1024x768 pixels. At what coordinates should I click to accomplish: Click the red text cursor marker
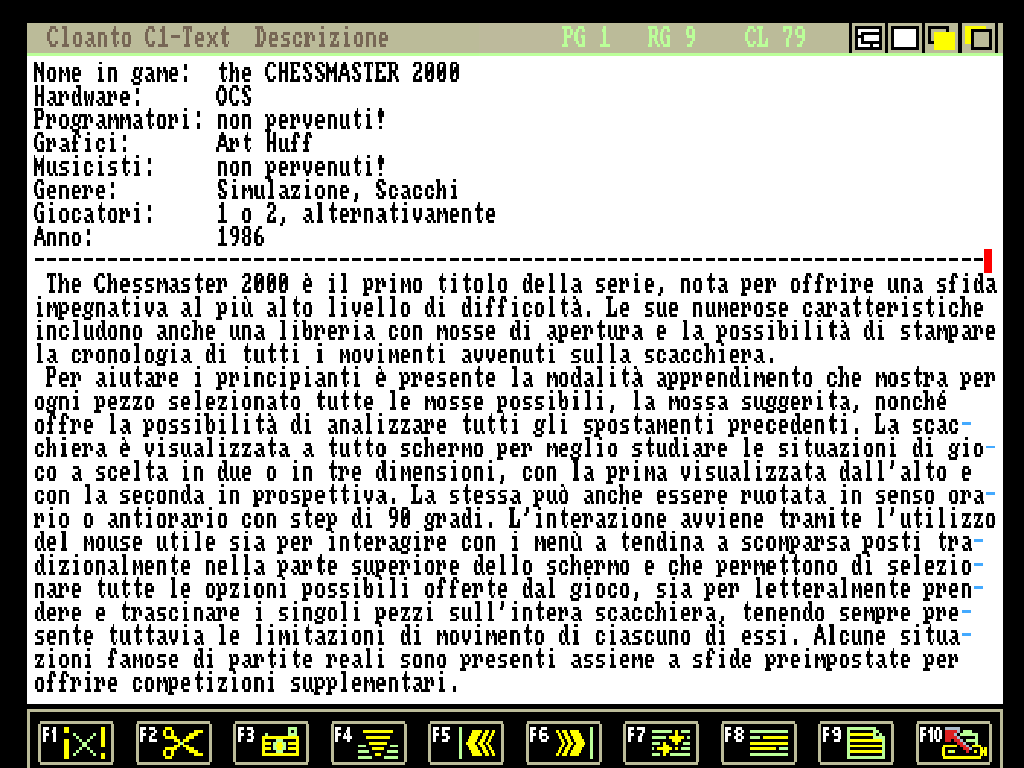coord(988,261)
